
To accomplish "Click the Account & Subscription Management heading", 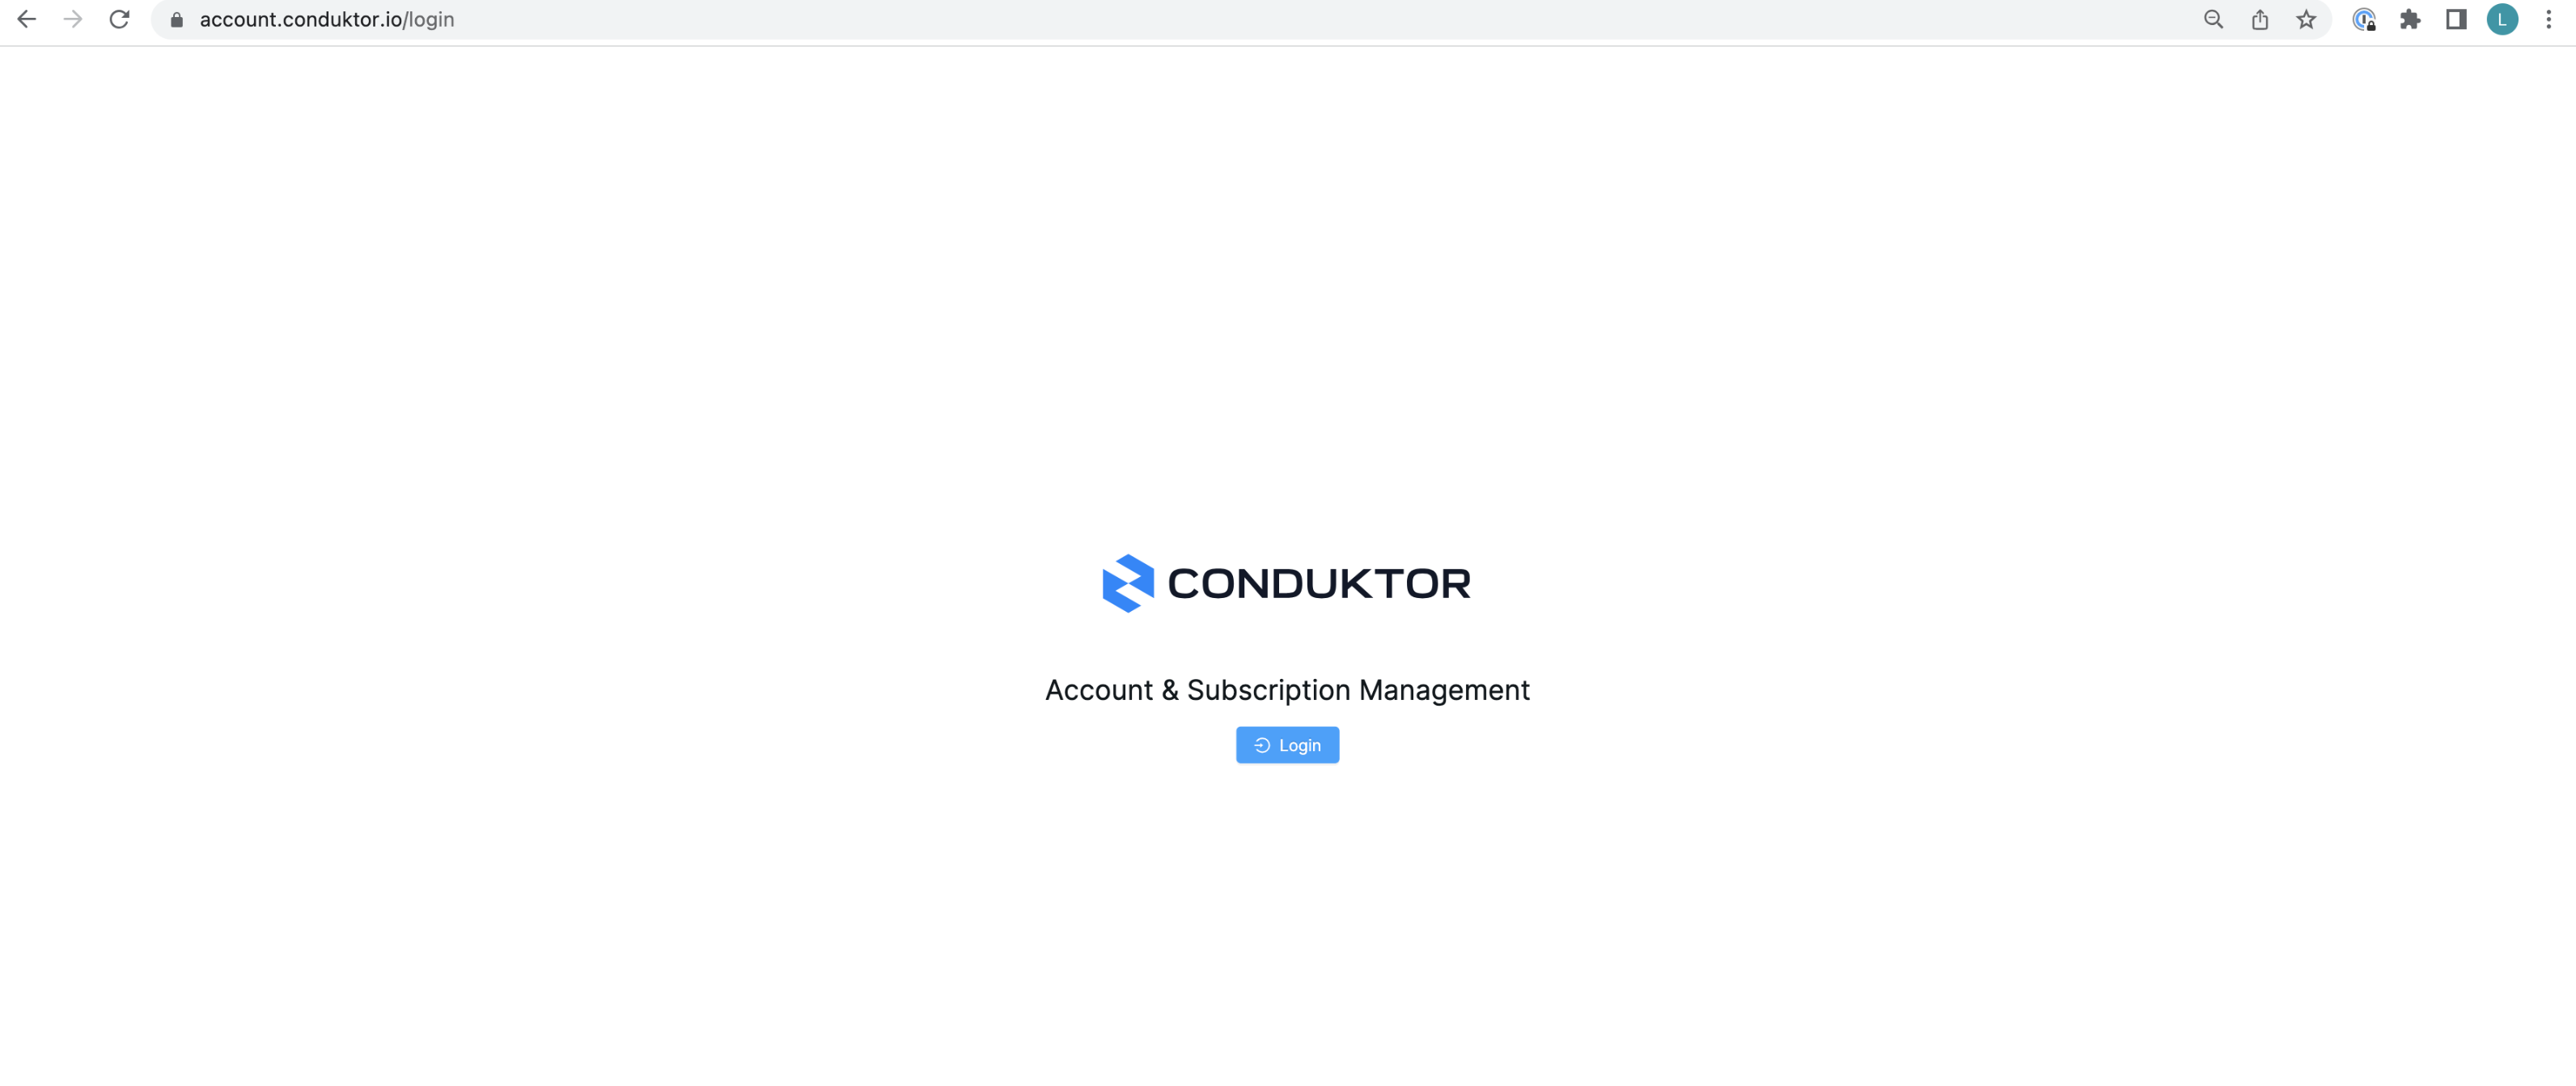I will coord(1287,690).
